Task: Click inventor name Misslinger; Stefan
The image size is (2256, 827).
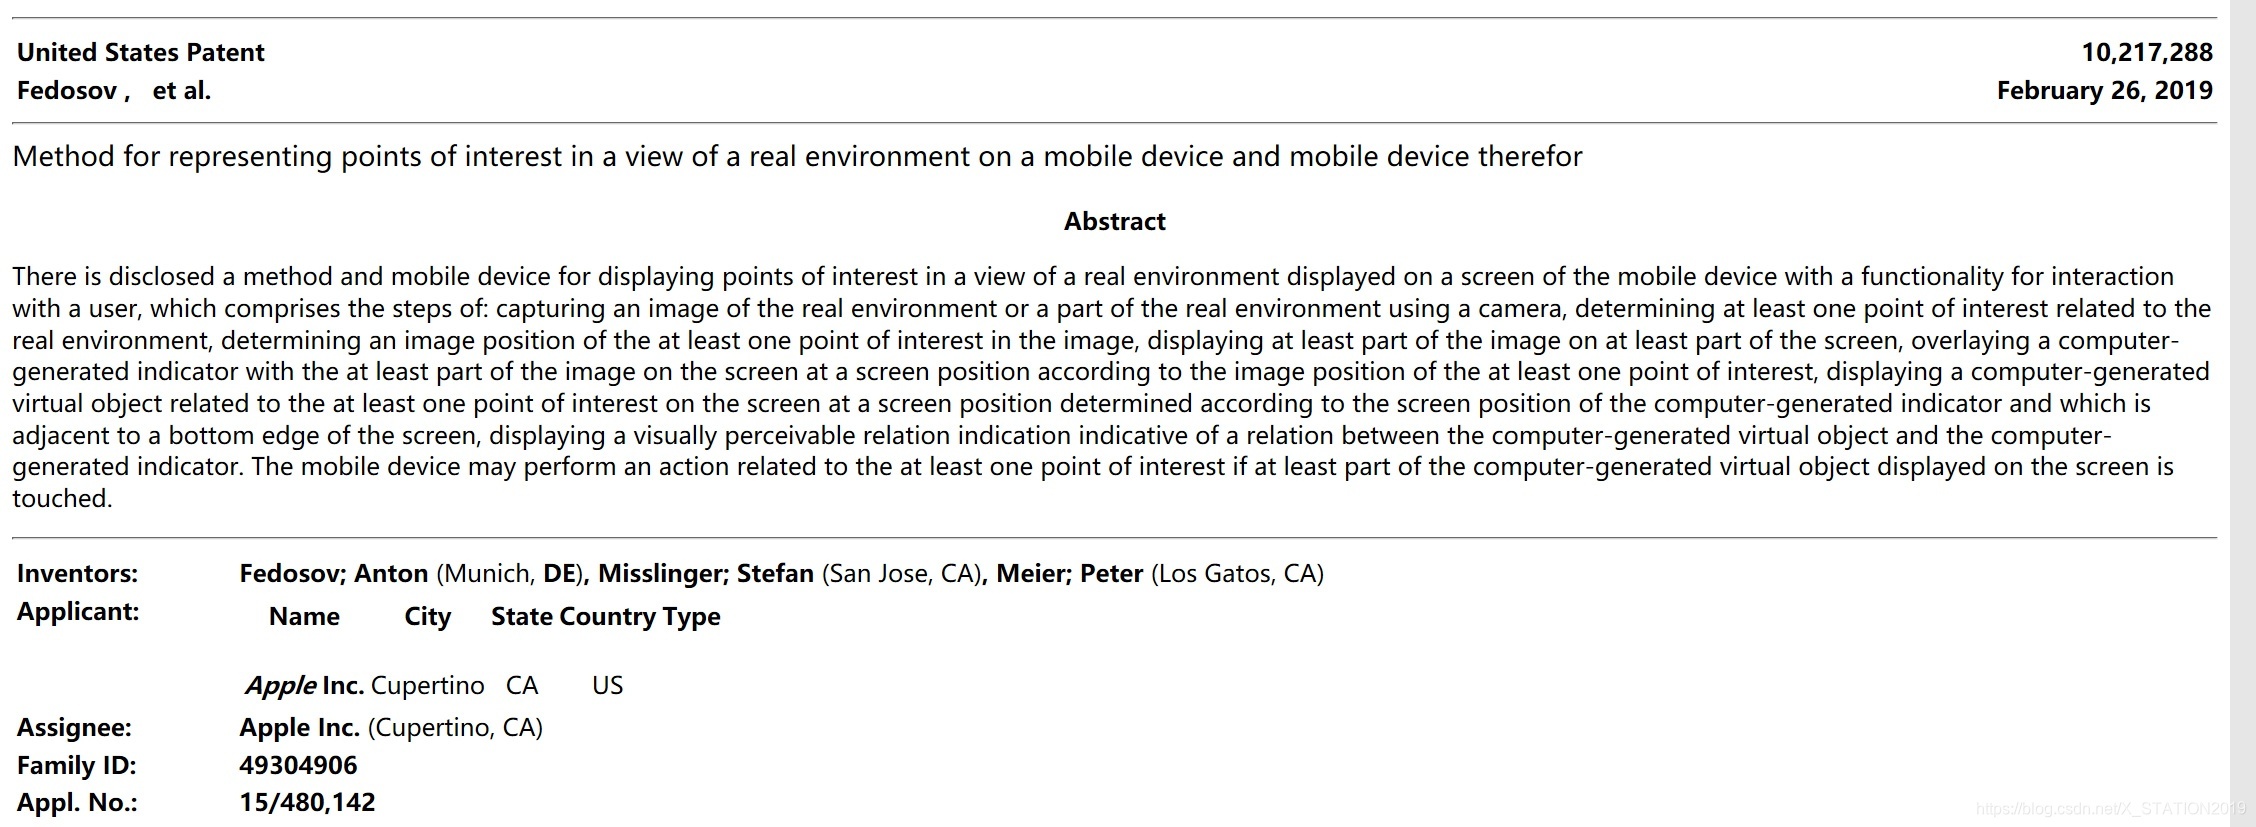Action: coord(706,574)
